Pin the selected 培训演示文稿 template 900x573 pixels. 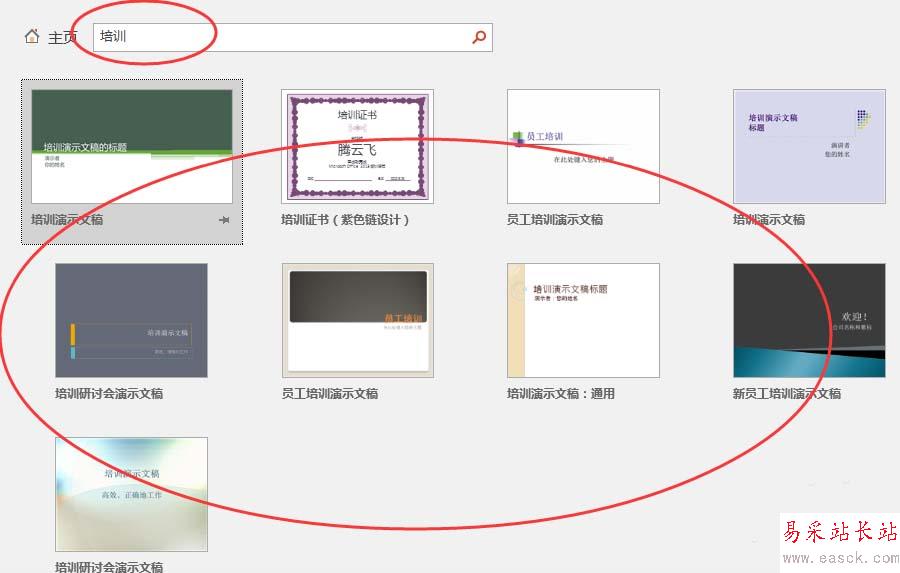224,220
